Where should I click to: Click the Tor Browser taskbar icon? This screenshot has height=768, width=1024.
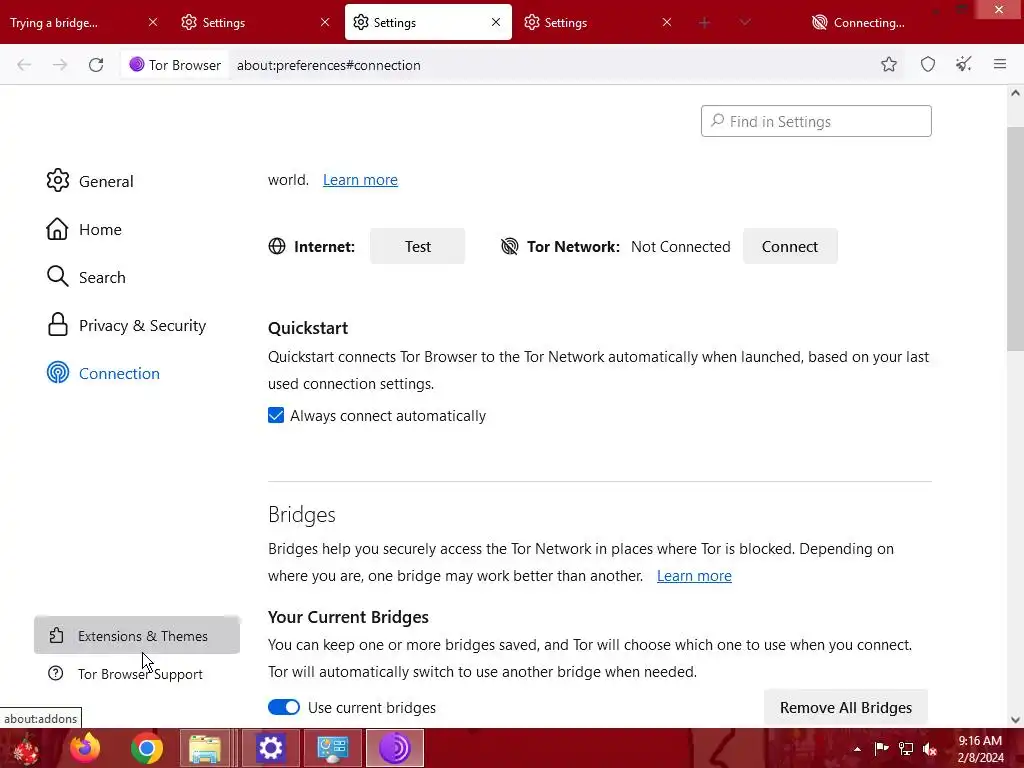click(394, 748)
